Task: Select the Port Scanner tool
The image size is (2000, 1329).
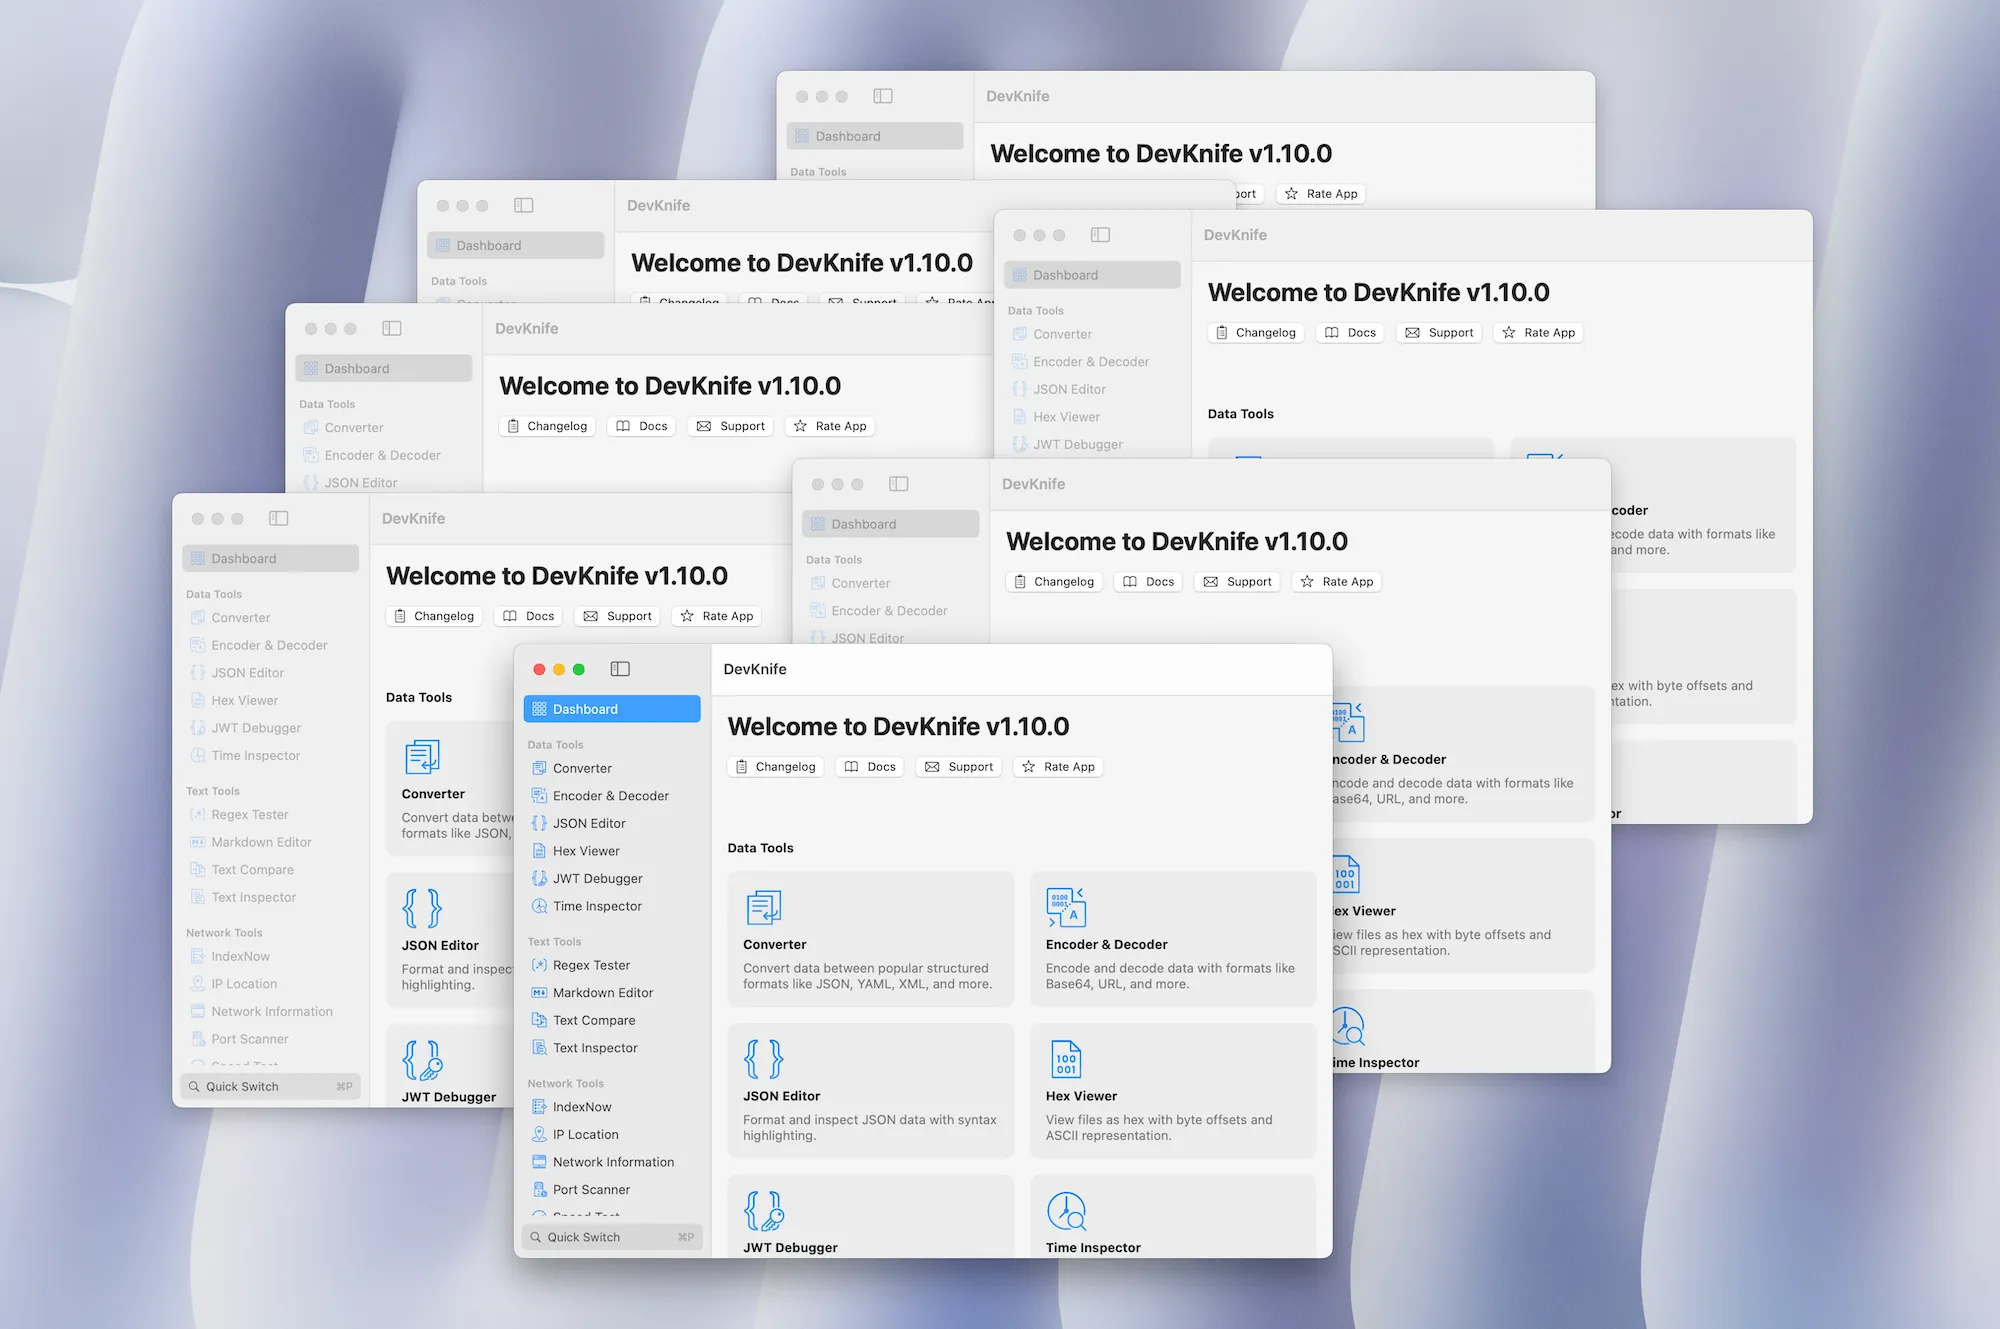Action: coord(591,1189)
